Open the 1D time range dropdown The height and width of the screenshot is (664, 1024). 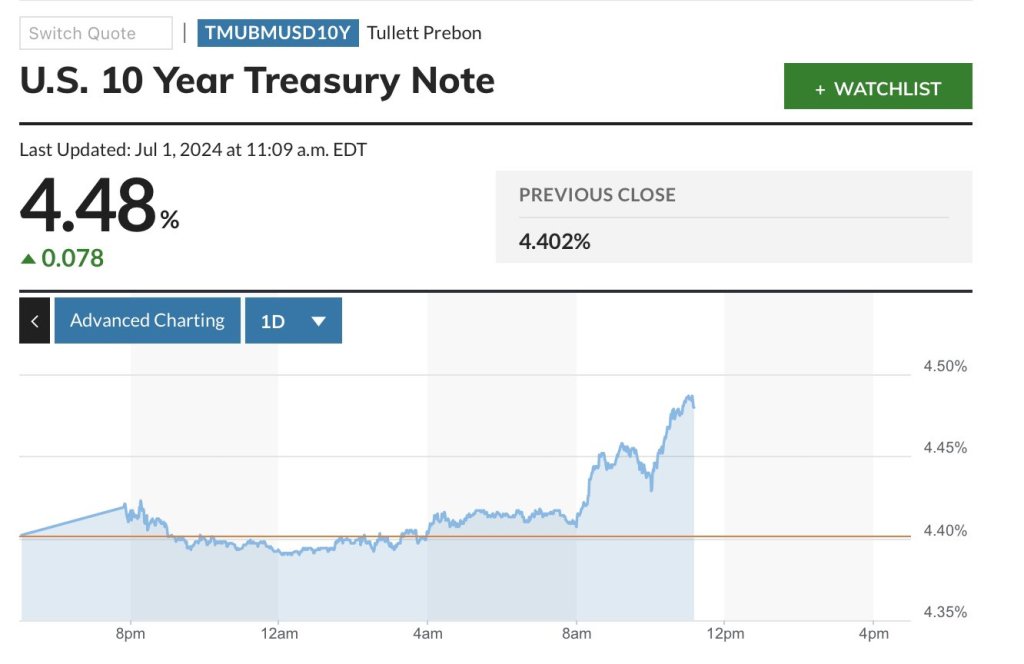(x=293, y=321)
